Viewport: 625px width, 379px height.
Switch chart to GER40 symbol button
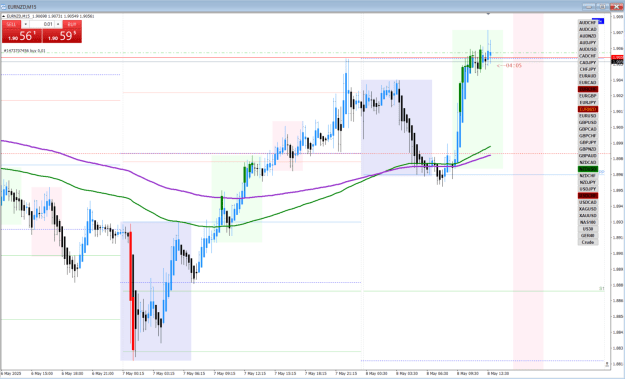[588, 236]
